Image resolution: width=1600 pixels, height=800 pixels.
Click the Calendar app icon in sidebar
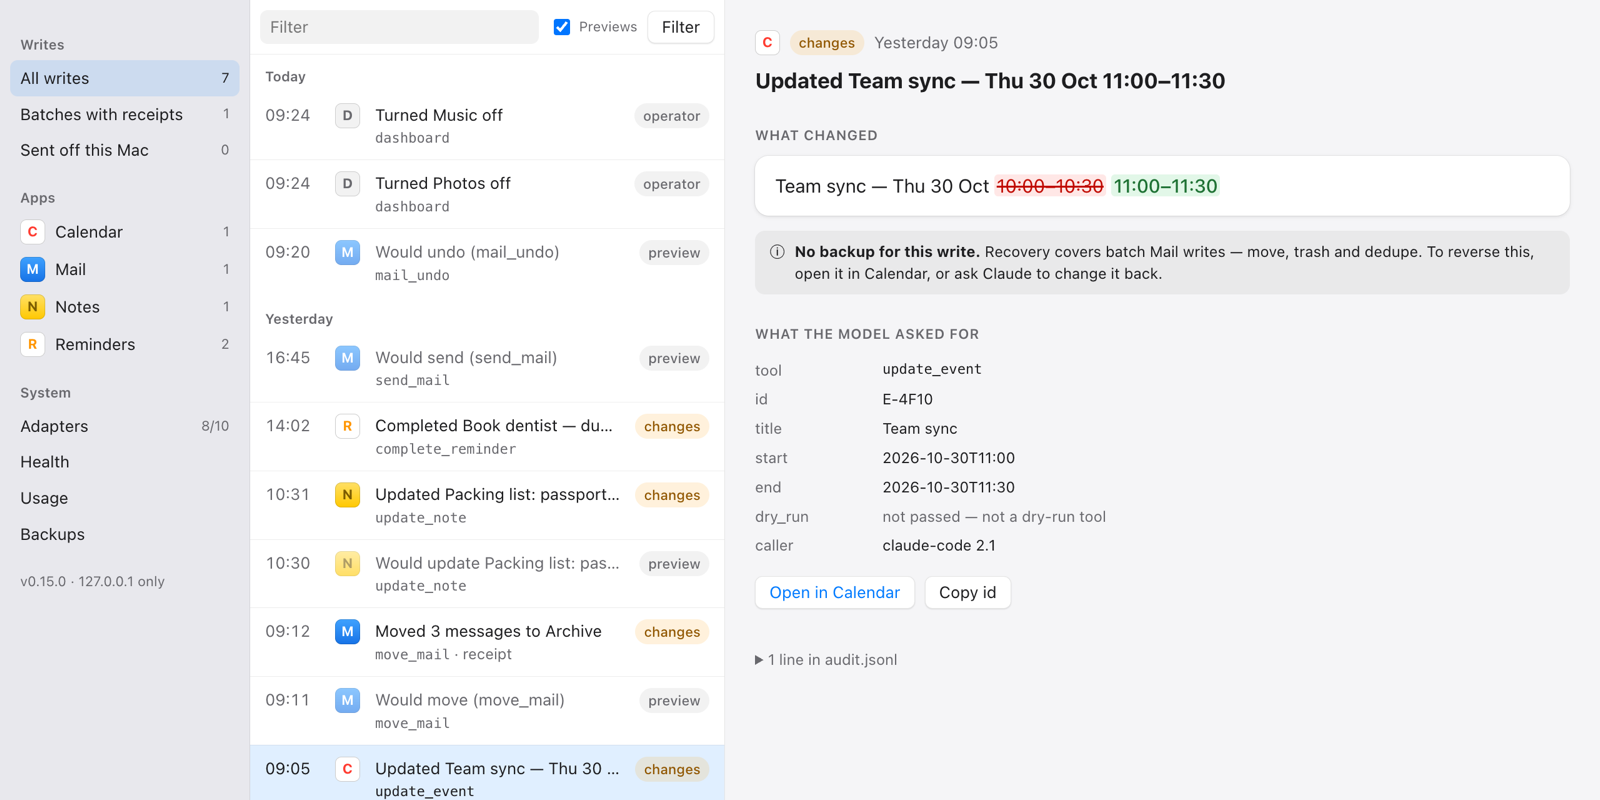click(32, 232)
